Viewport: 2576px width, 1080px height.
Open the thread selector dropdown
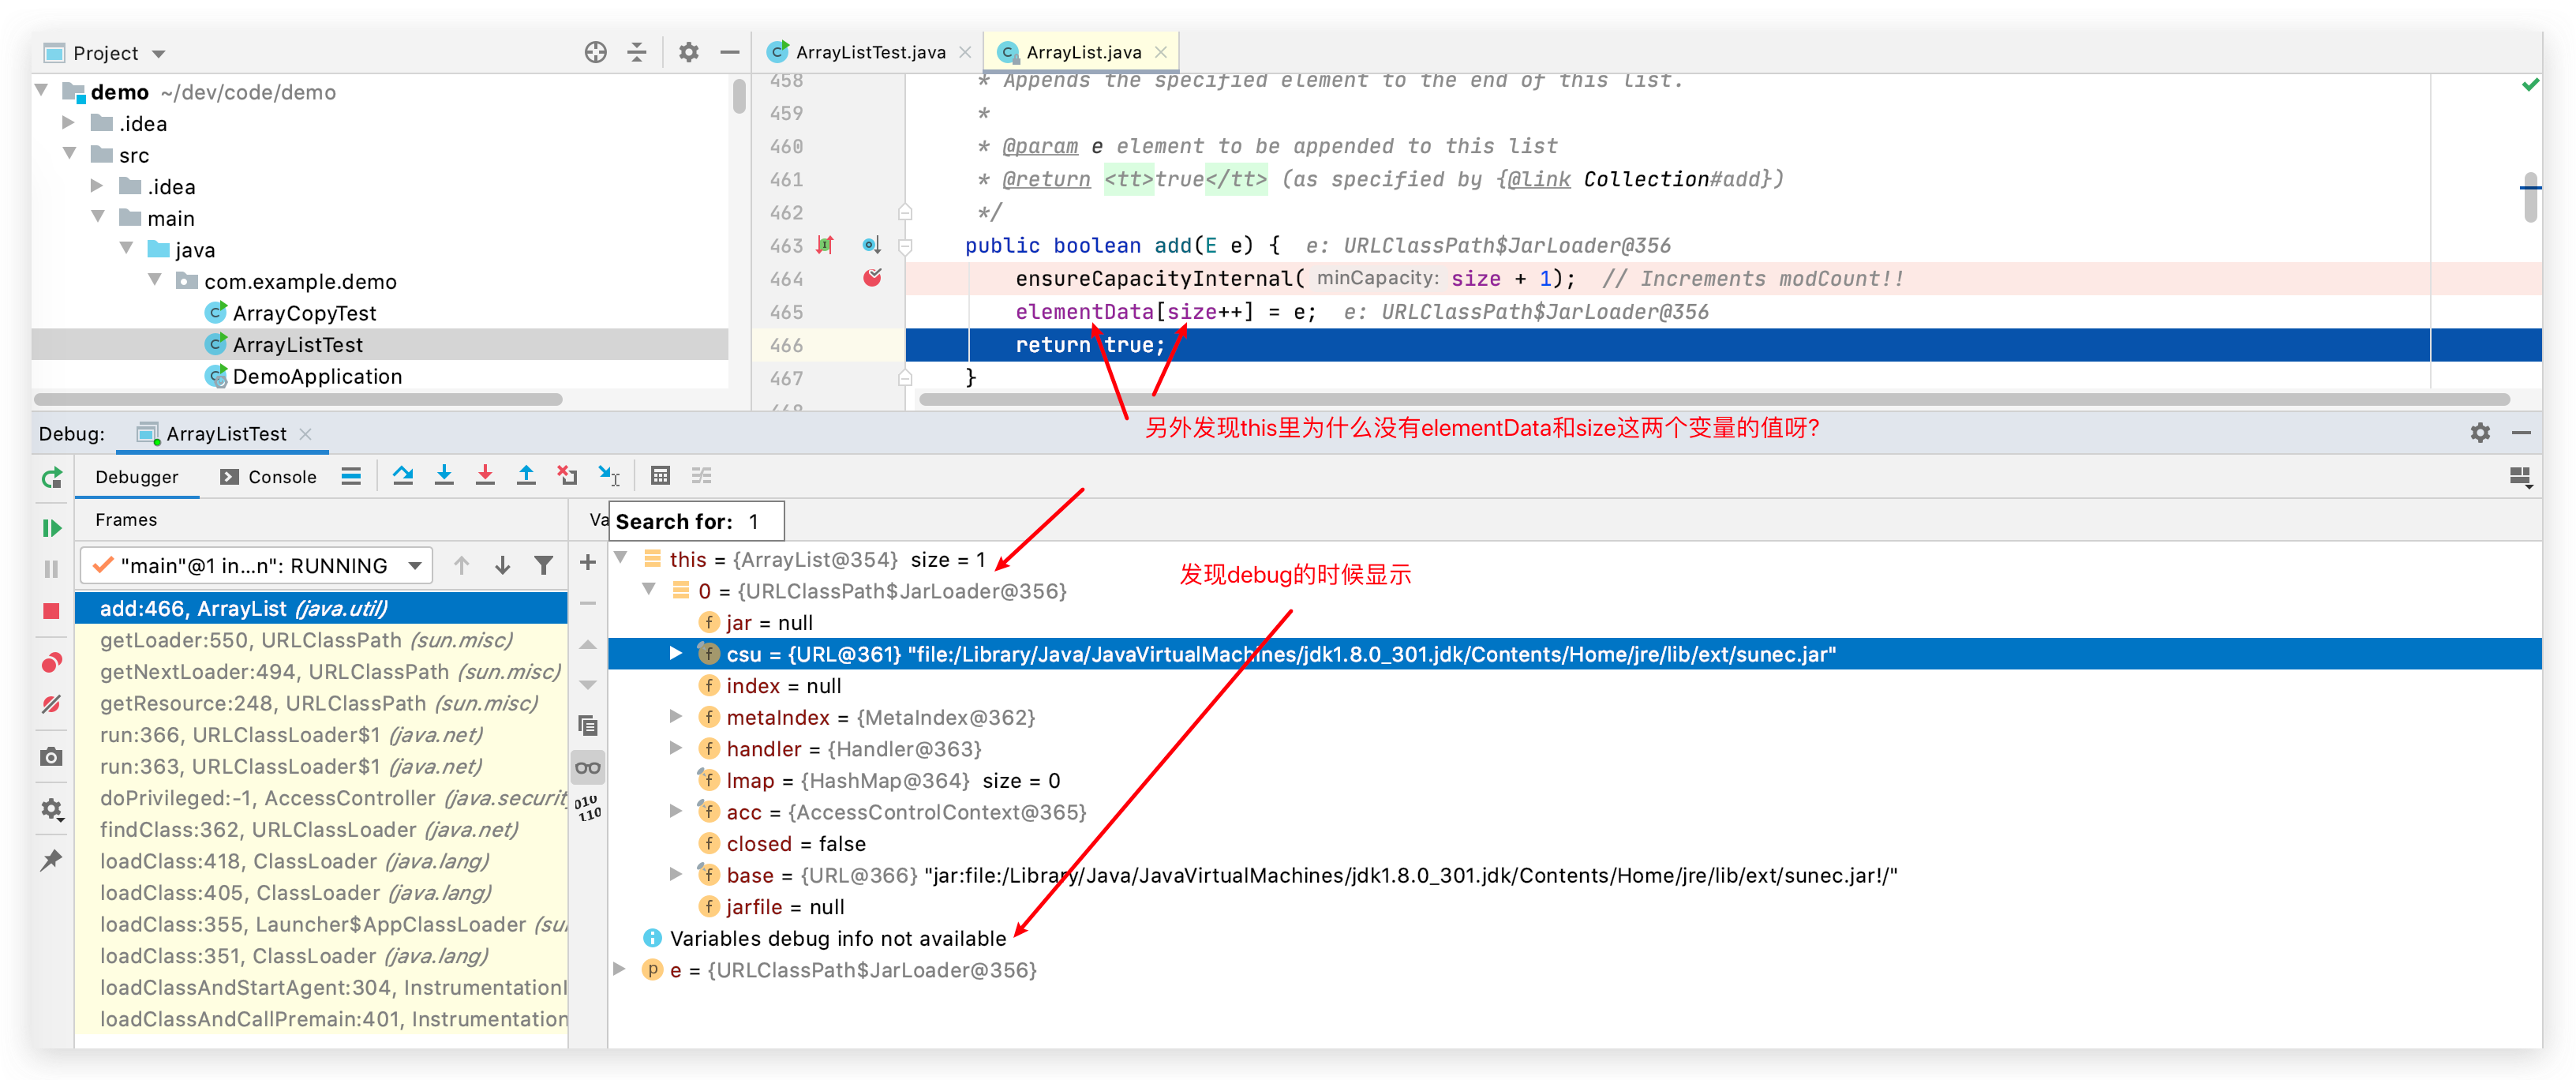click(414, 566)
